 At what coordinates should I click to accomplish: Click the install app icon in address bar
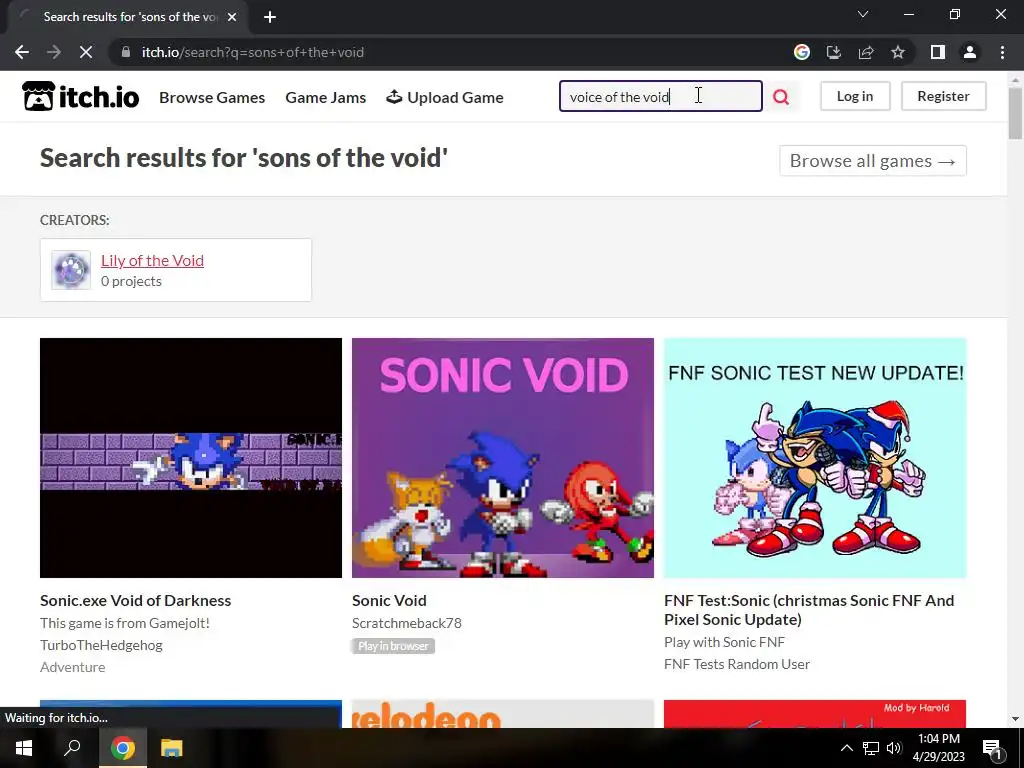click(833, 52)
